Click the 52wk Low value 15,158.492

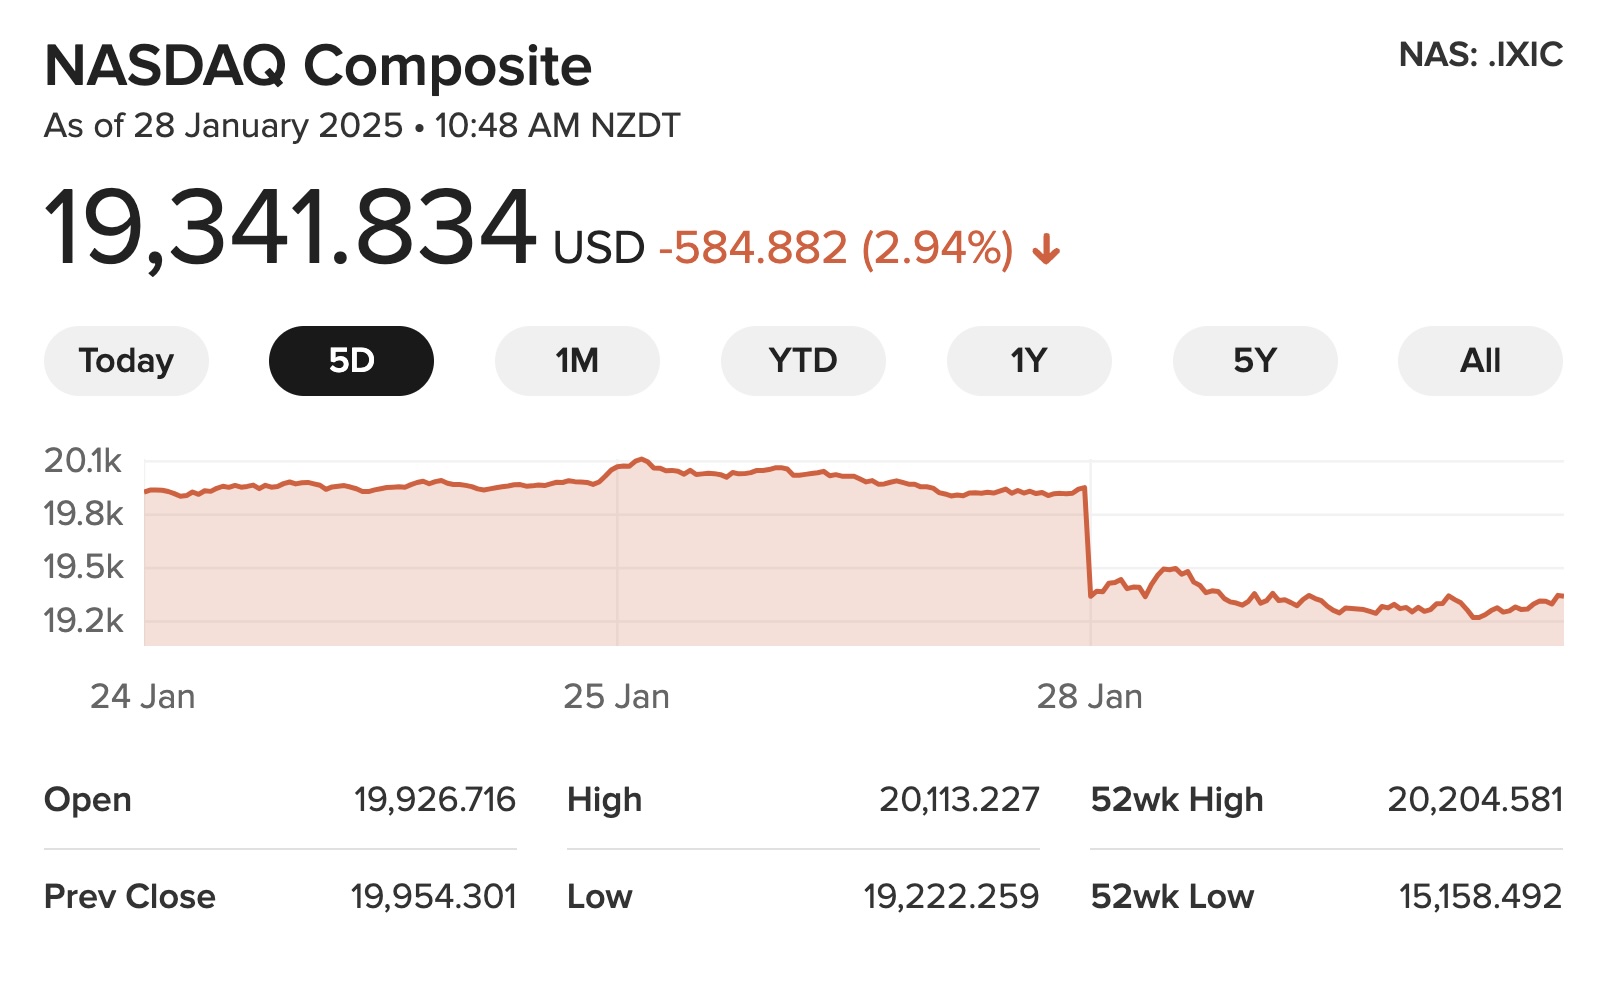(x=1480, y=896)
